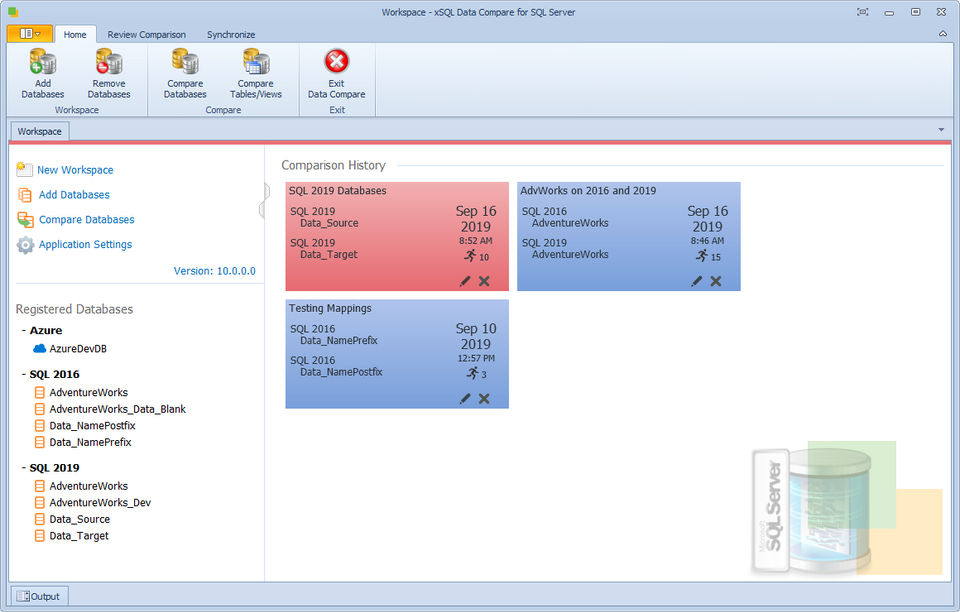
Task: Select AdventureWorks_Dev database
Action: 100,503
